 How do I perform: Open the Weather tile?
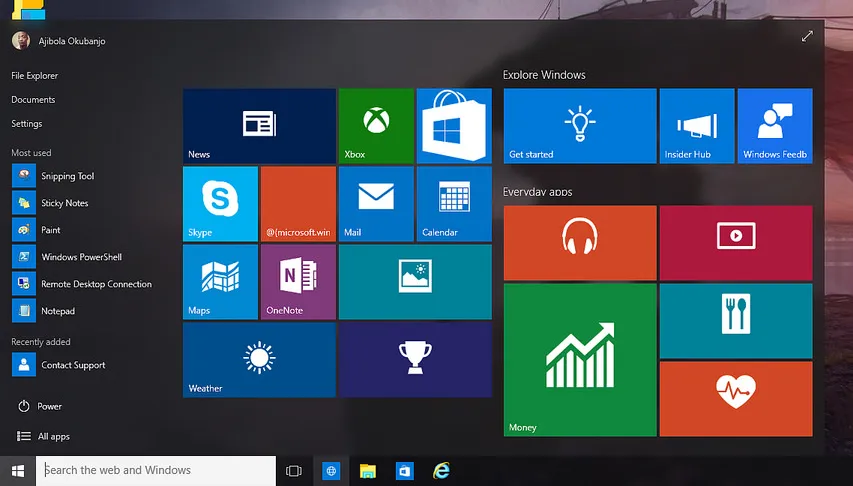(x=259, y=360)
